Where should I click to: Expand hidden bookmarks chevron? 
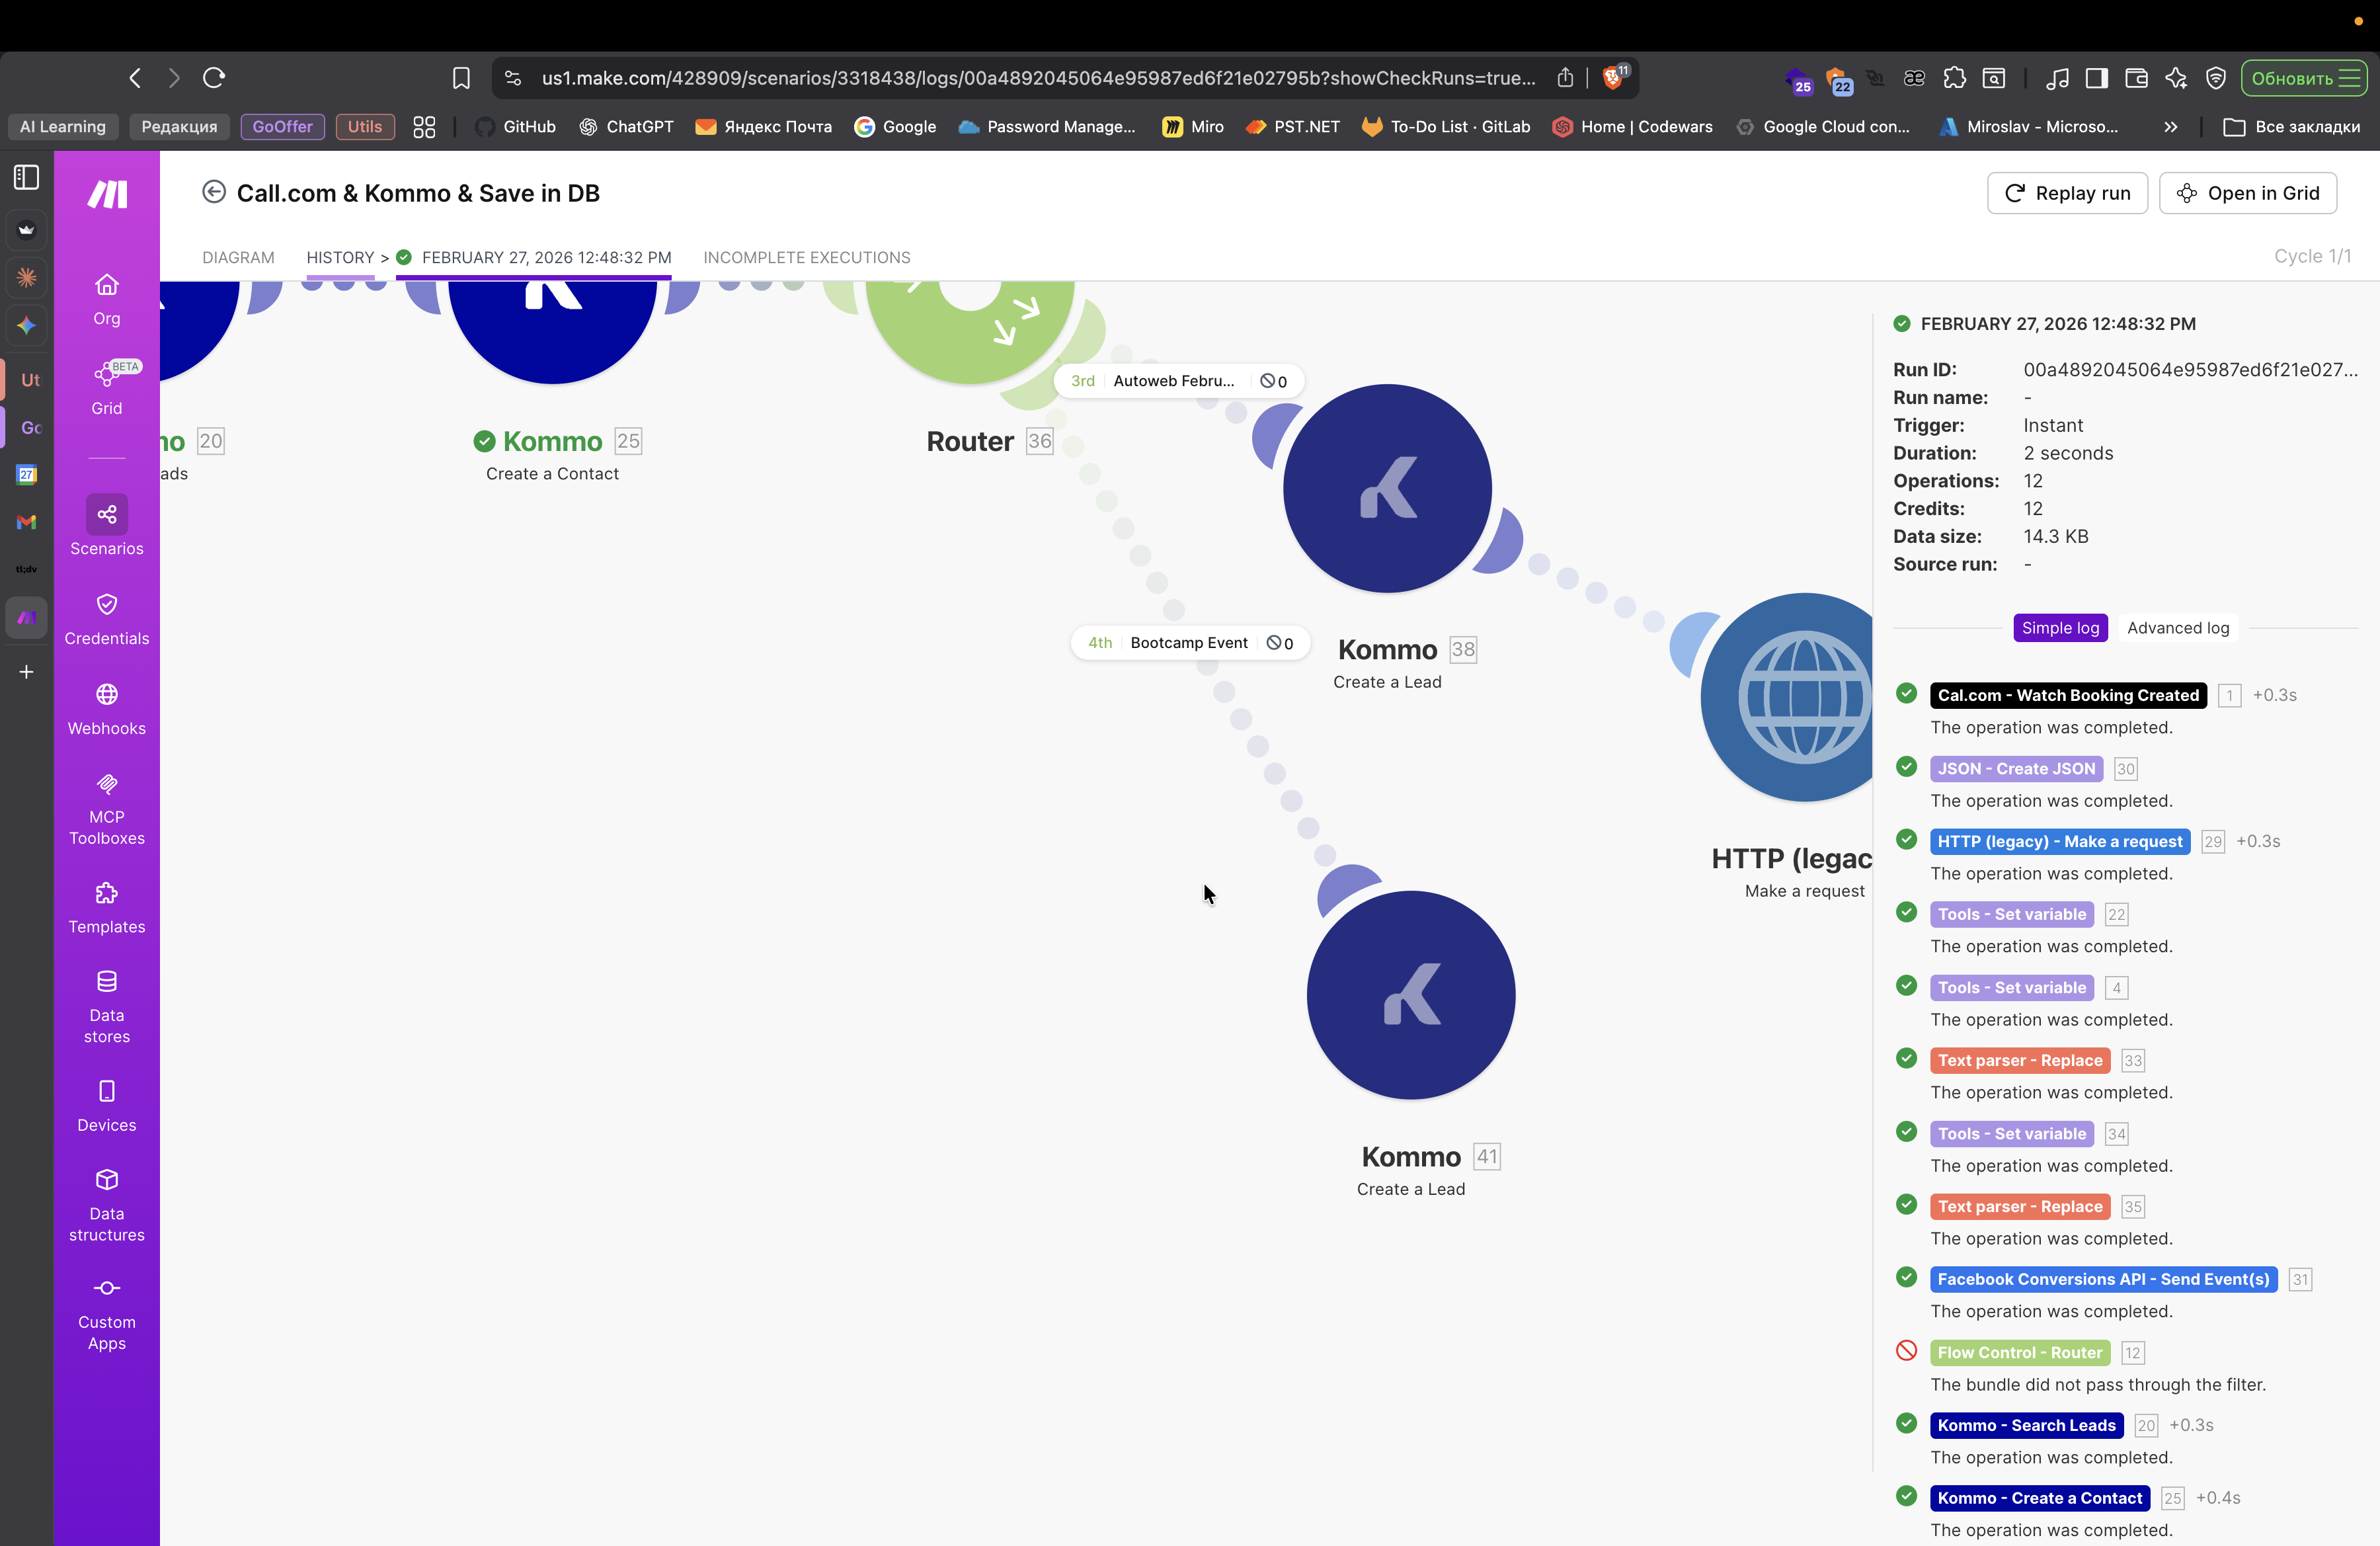pyautogui.click(x=2170, y=127)
